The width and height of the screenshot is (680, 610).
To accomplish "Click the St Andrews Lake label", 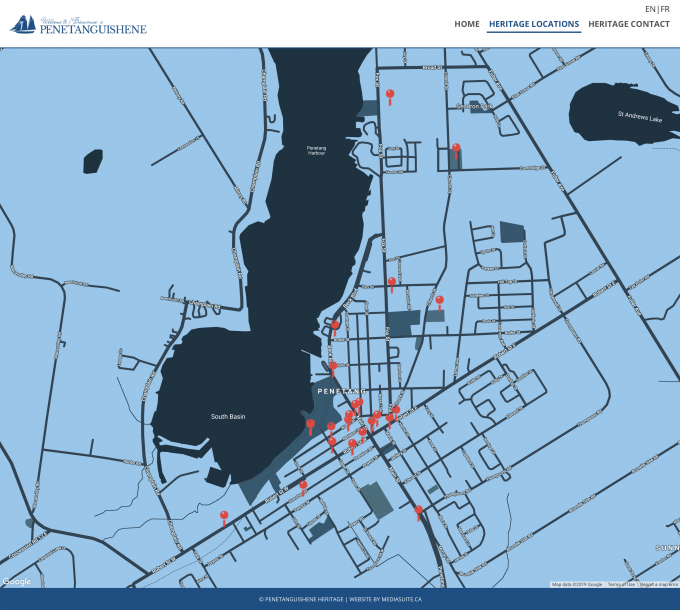I will tap(639, 116).
